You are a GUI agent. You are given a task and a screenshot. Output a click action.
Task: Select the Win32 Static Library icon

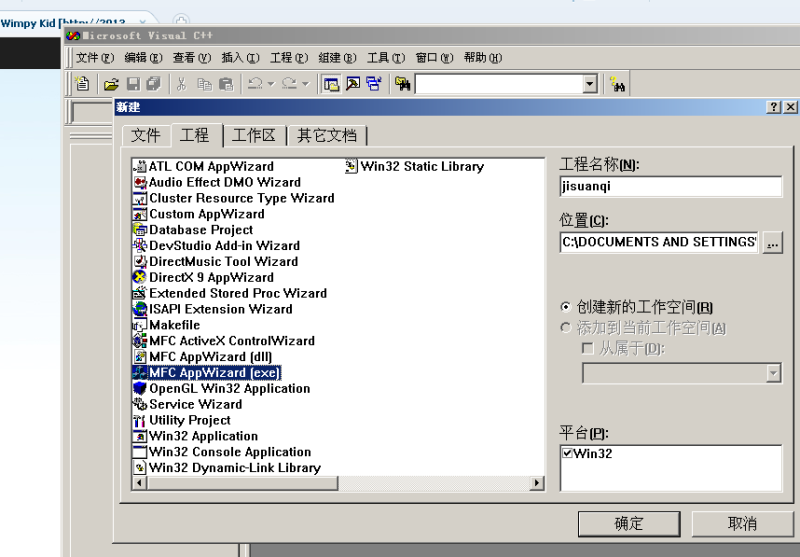point(351,166)
